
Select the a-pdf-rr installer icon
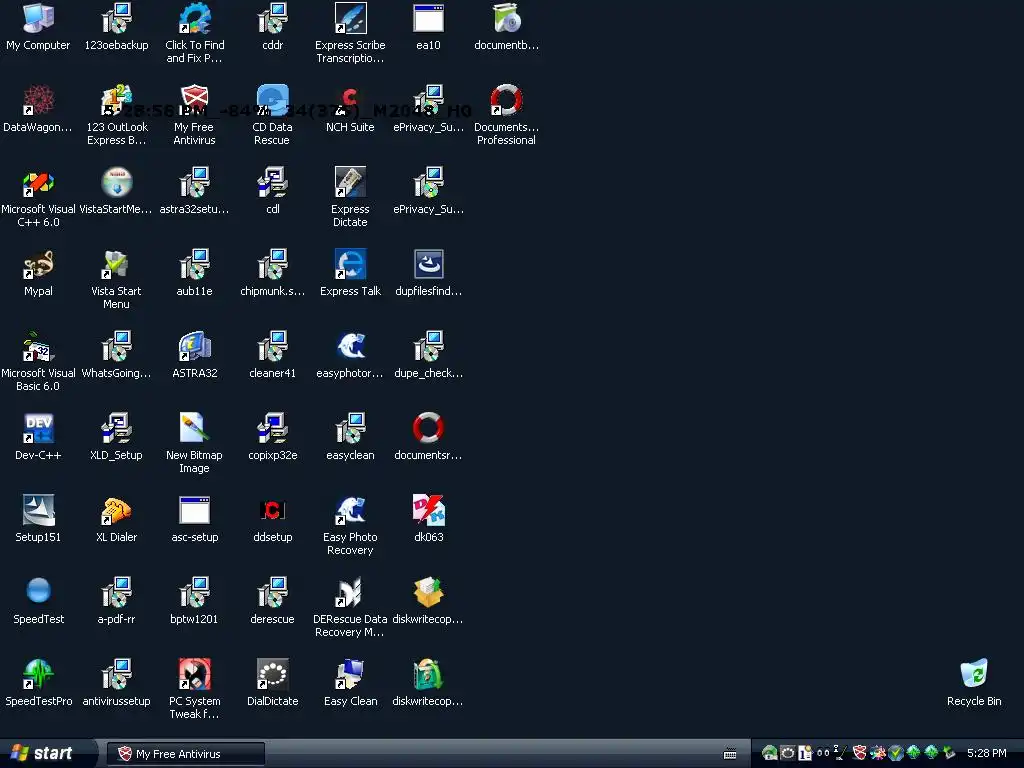click(x=116, y=601)
